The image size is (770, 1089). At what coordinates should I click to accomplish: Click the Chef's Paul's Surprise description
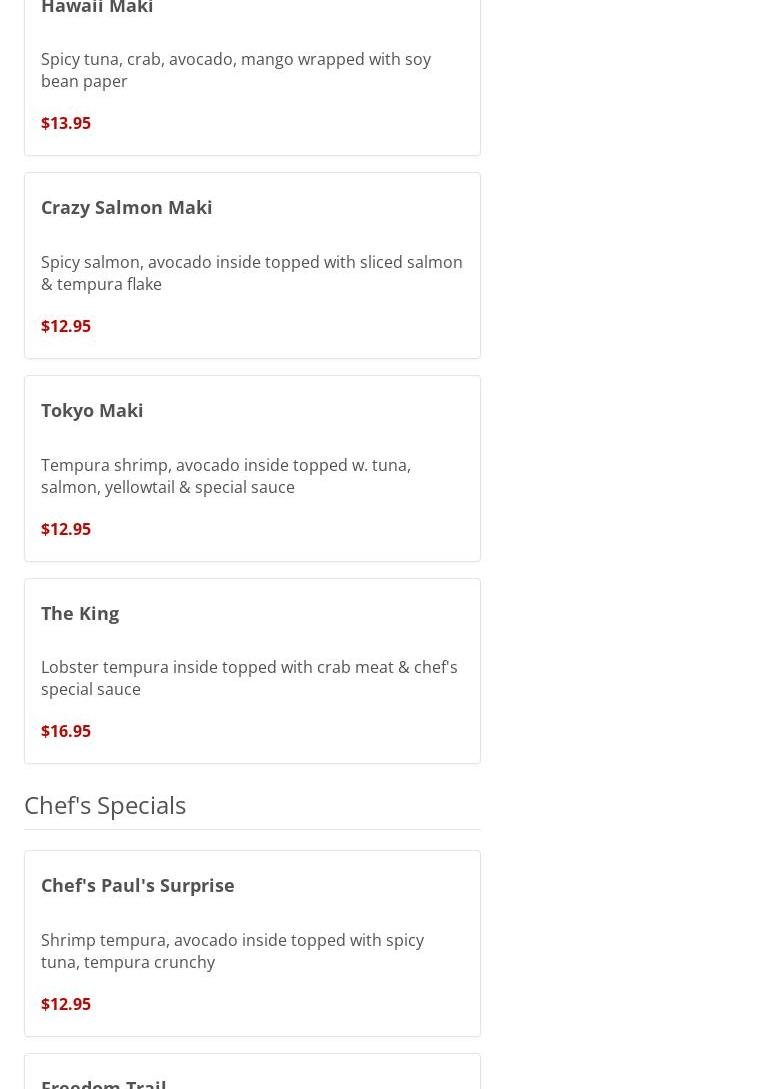232,951
